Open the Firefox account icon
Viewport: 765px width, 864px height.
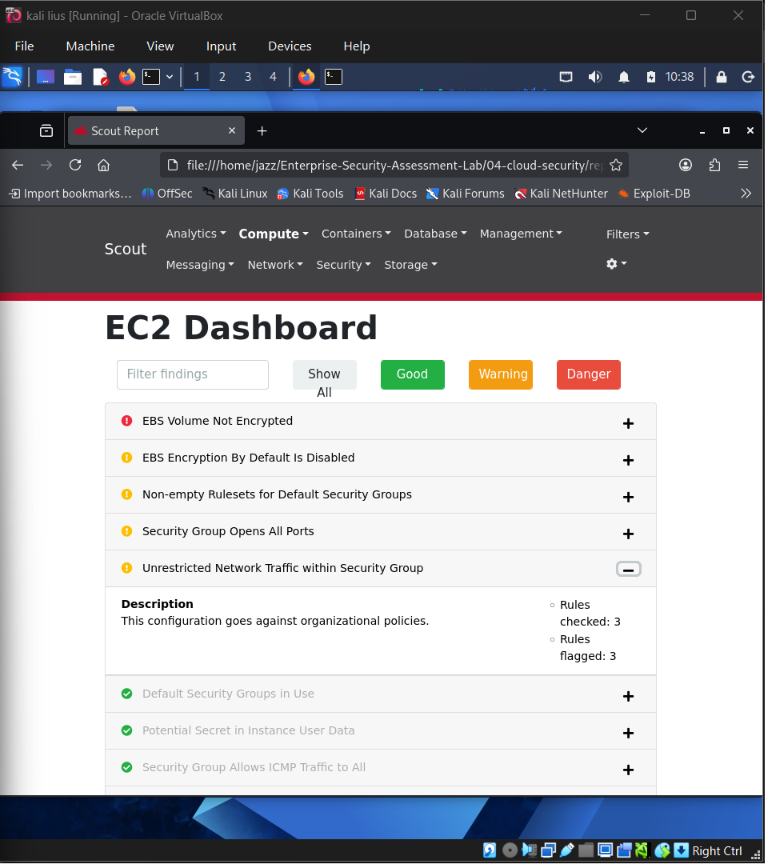[x=685, y=165]
